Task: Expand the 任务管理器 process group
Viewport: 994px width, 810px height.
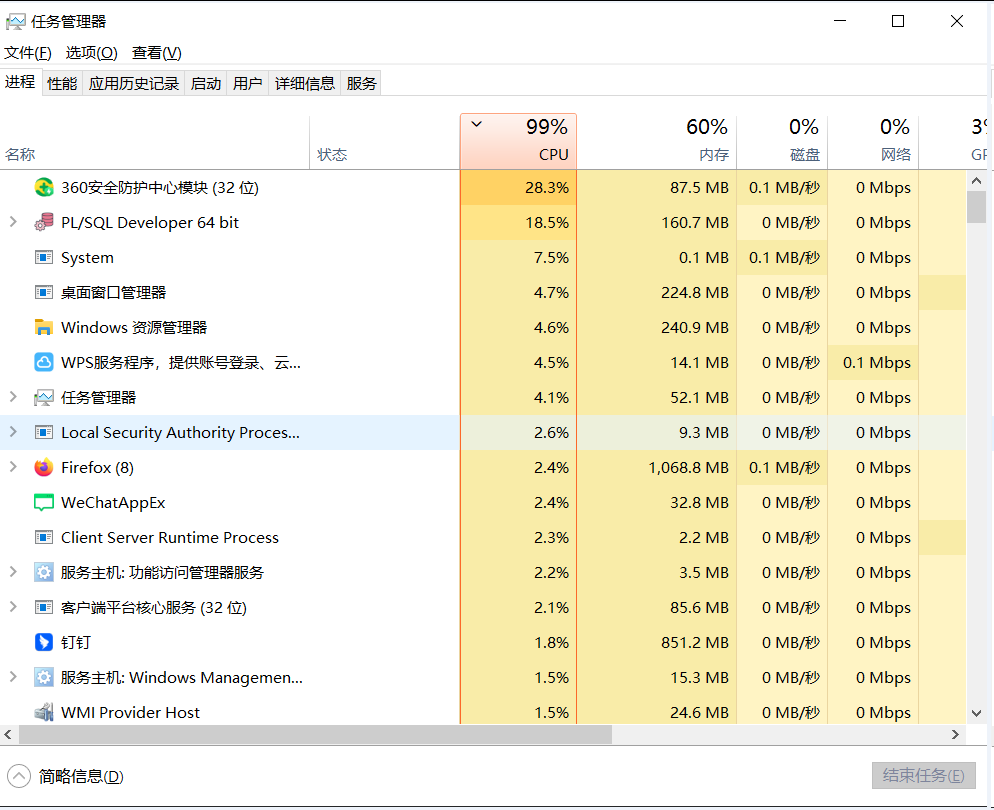Action: point(13,397)
